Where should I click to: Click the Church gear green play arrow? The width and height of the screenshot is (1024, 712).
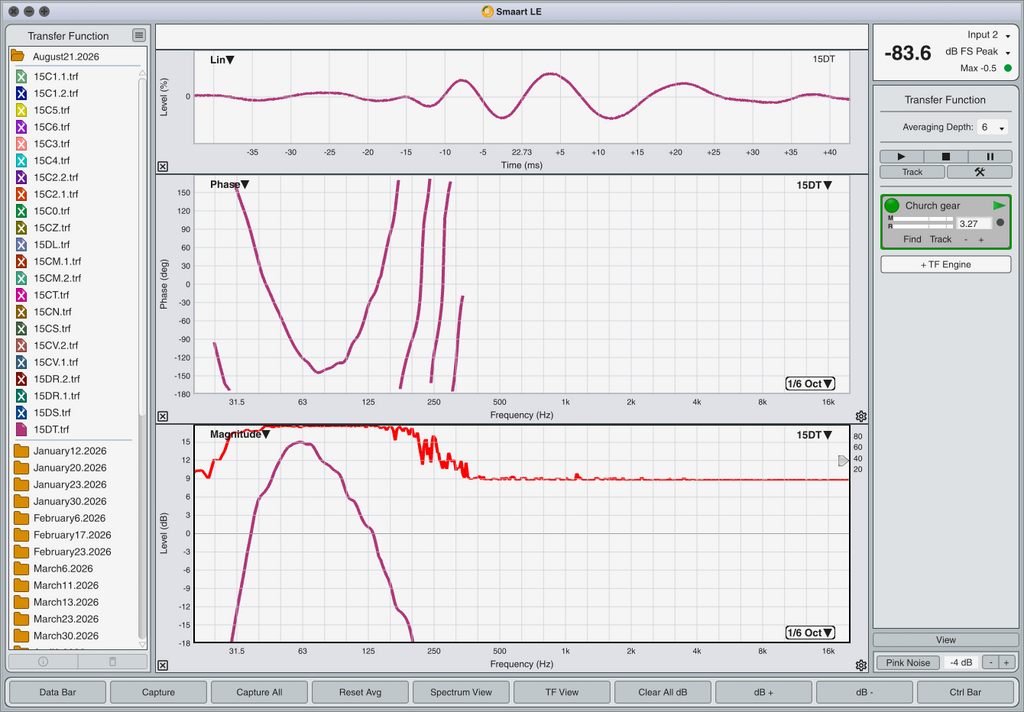click(999, 206)
